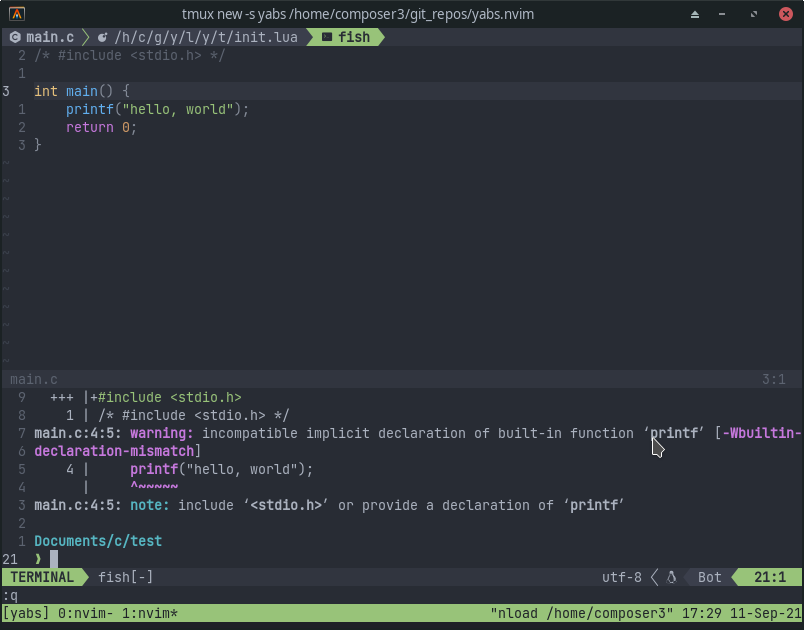The width and height of the screenshot is (804, 630).
Task: Click the Lua moon icon on init.lua tab
Action: pyautogui.click(x=103, y=37)
